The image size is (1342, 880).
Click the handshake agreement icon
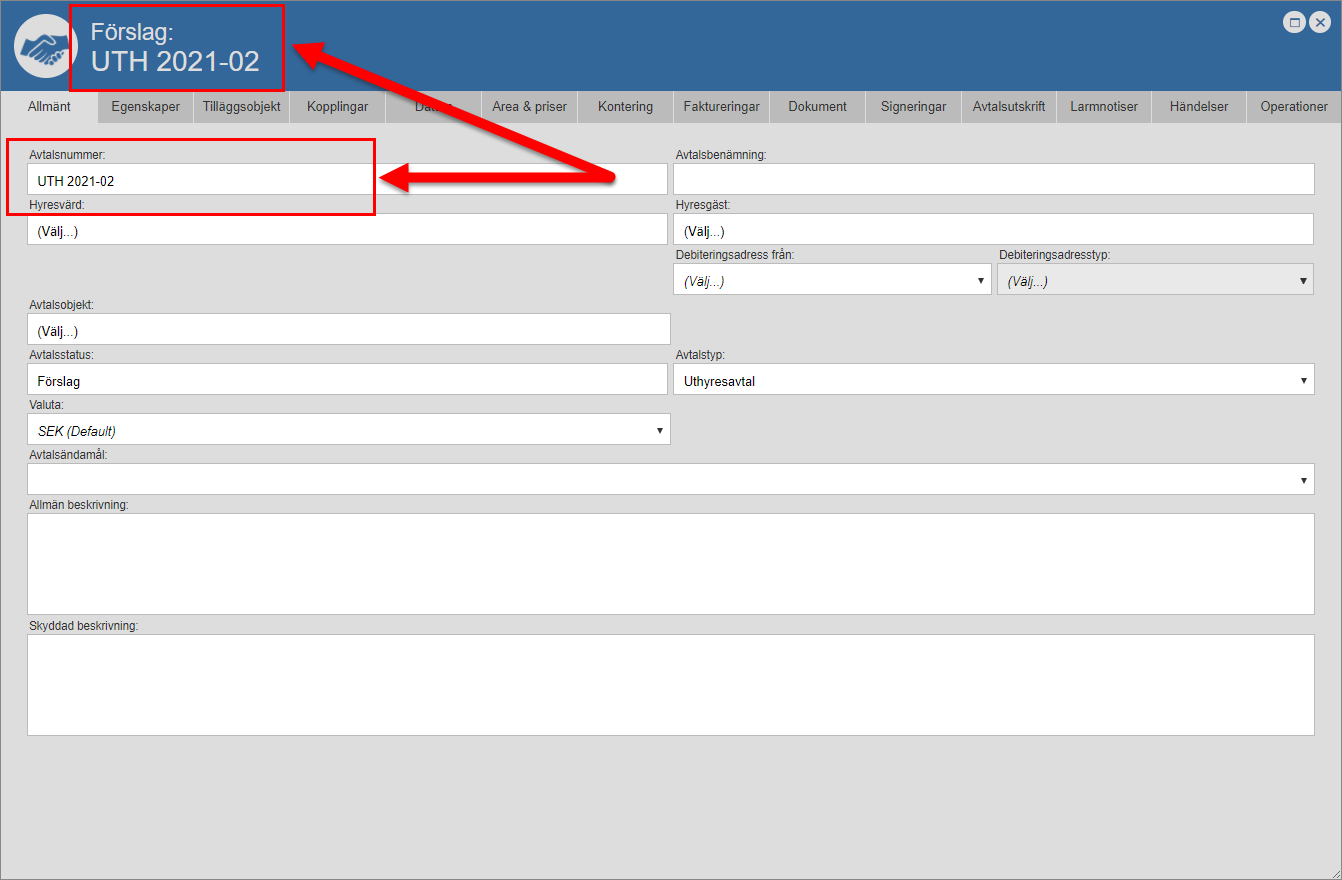(x=46, y=46)
